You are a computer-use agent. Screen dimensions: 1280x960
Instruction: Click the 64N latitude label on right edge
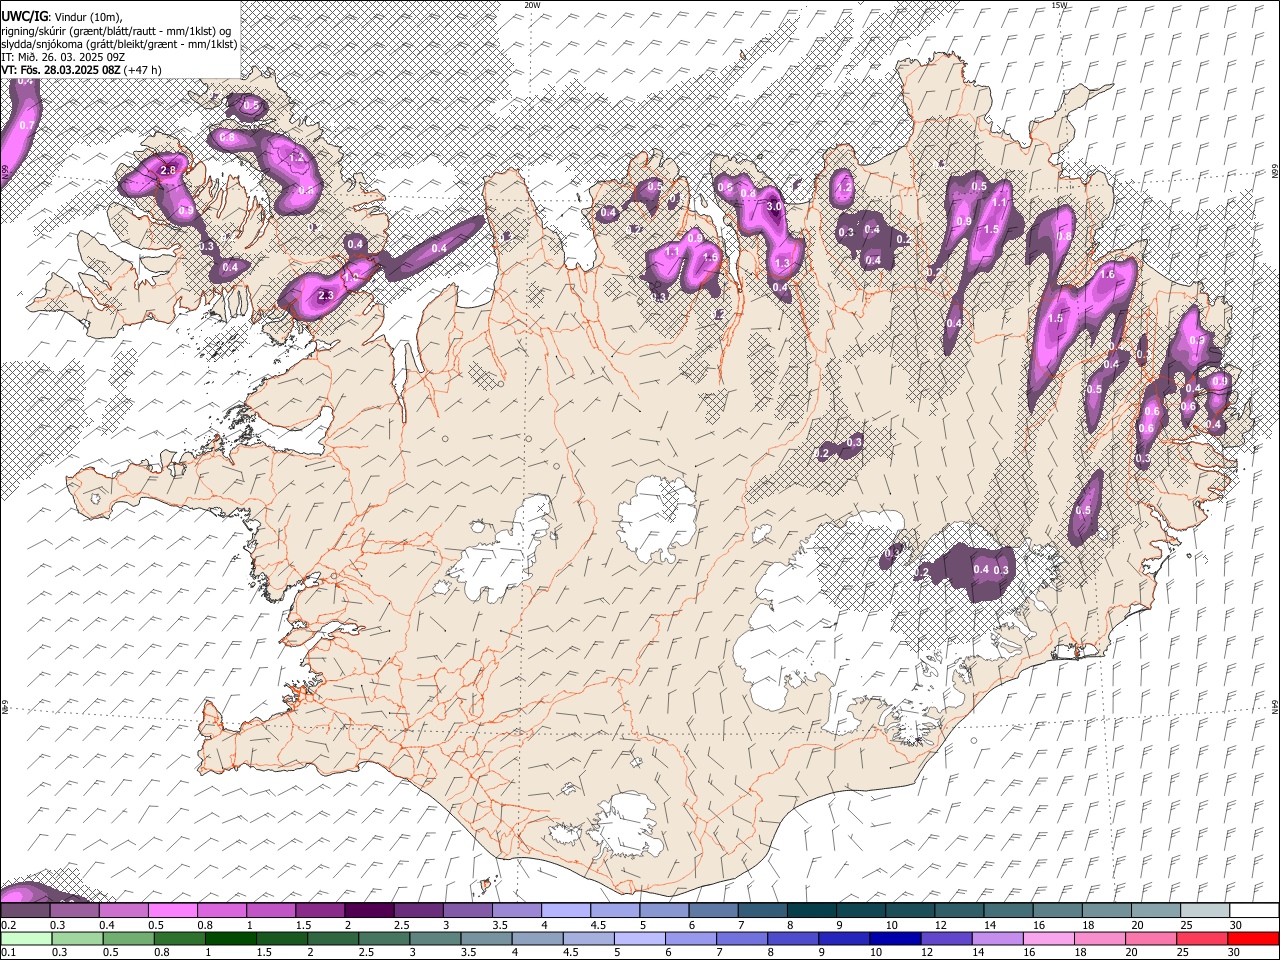(1274, 707)
